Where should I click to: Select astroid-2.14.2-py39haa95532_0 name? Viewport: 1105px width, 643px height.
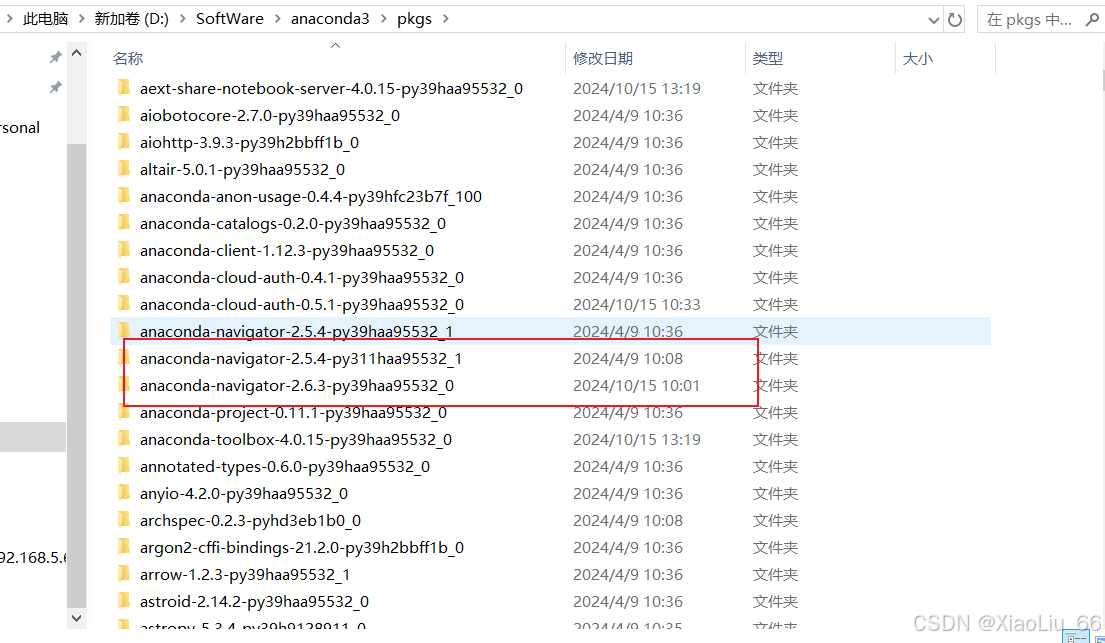[254, 602]
